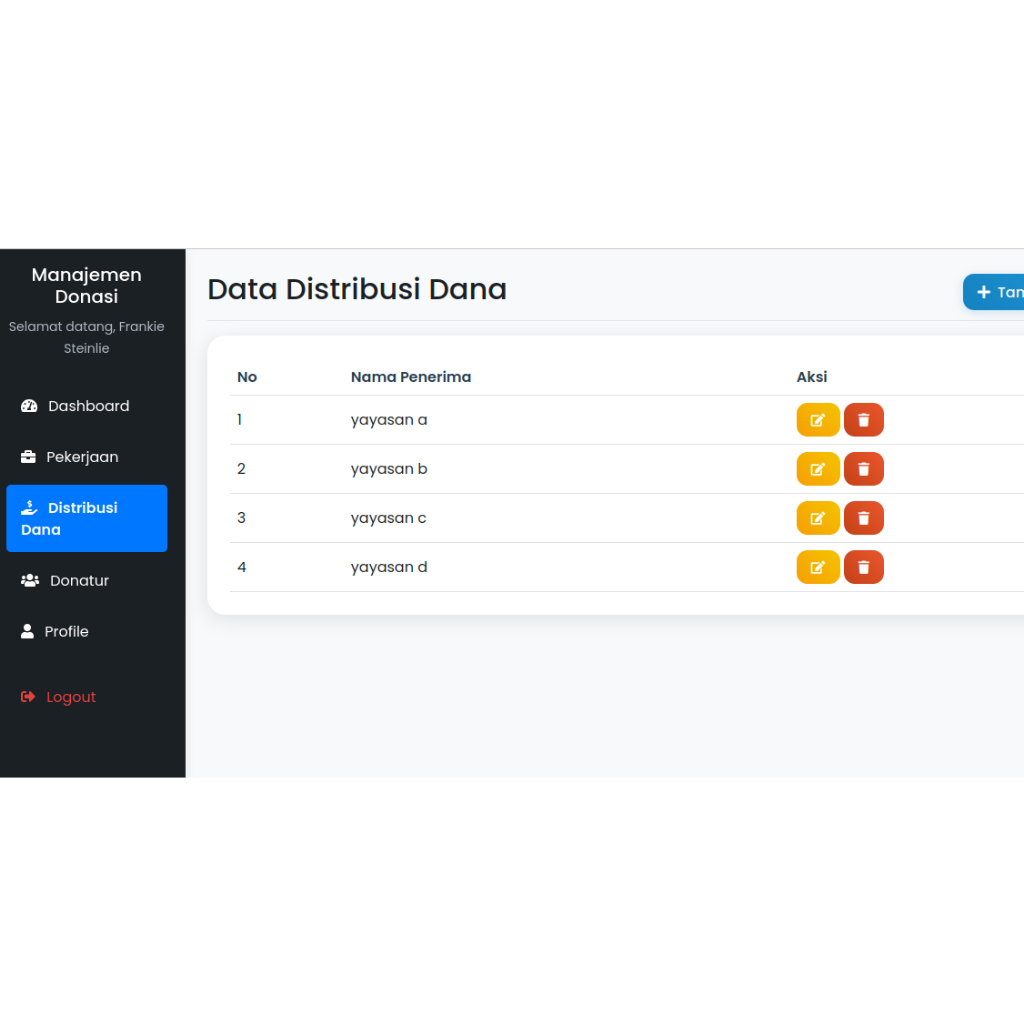Click the red Logout link
The width and height of the screenshot is (1024, 1024).
[x=70, y=697]
